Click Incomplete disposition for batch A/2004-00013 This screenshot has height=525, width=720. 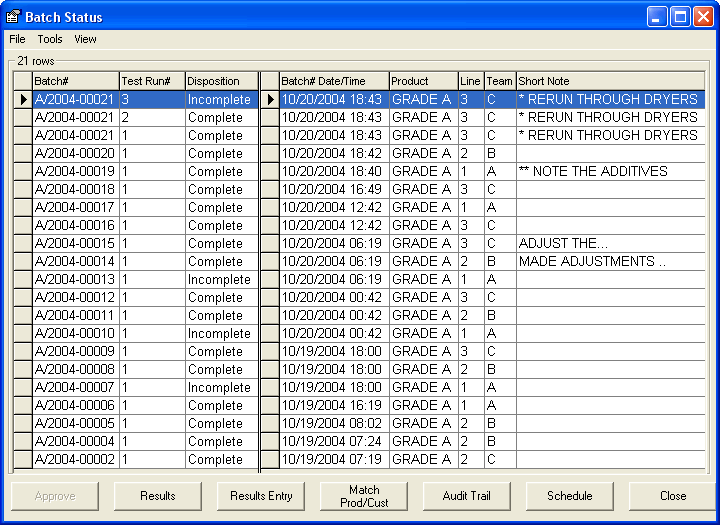(222, 279)
